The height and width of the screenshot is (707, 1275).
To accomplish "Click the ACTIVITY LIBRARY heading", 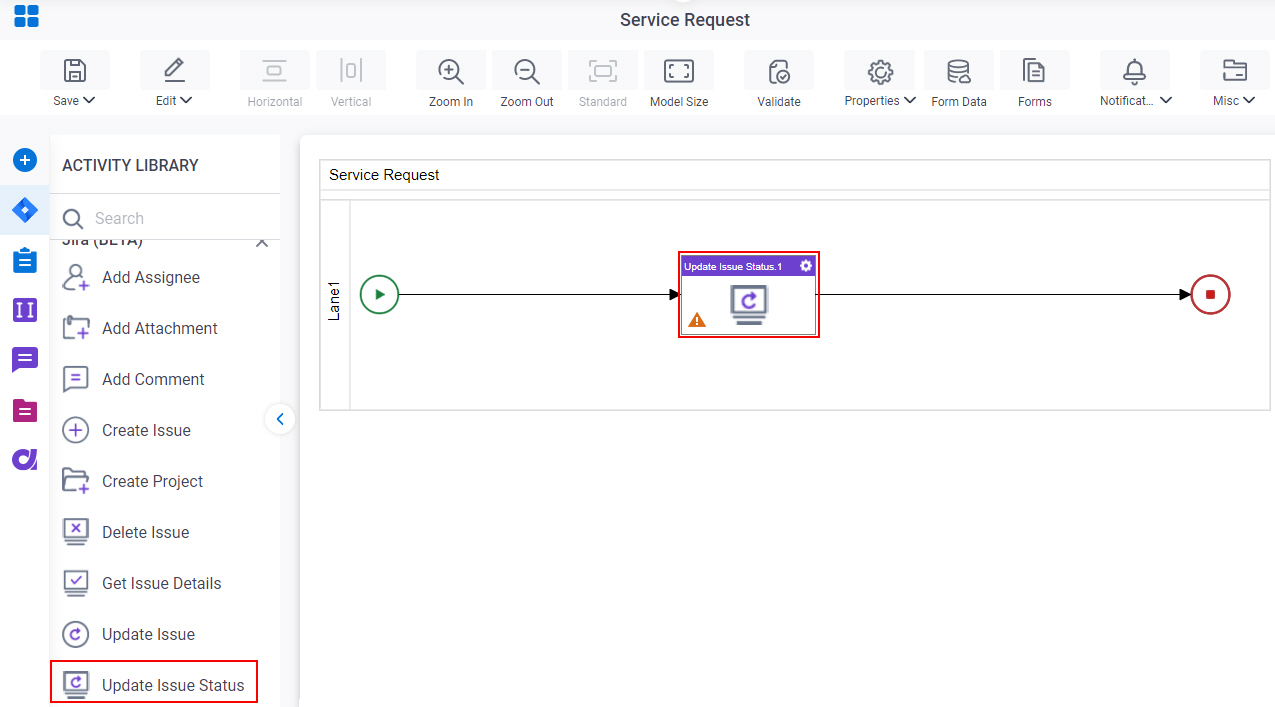I will pyautogui.click(x=130, y=165).
